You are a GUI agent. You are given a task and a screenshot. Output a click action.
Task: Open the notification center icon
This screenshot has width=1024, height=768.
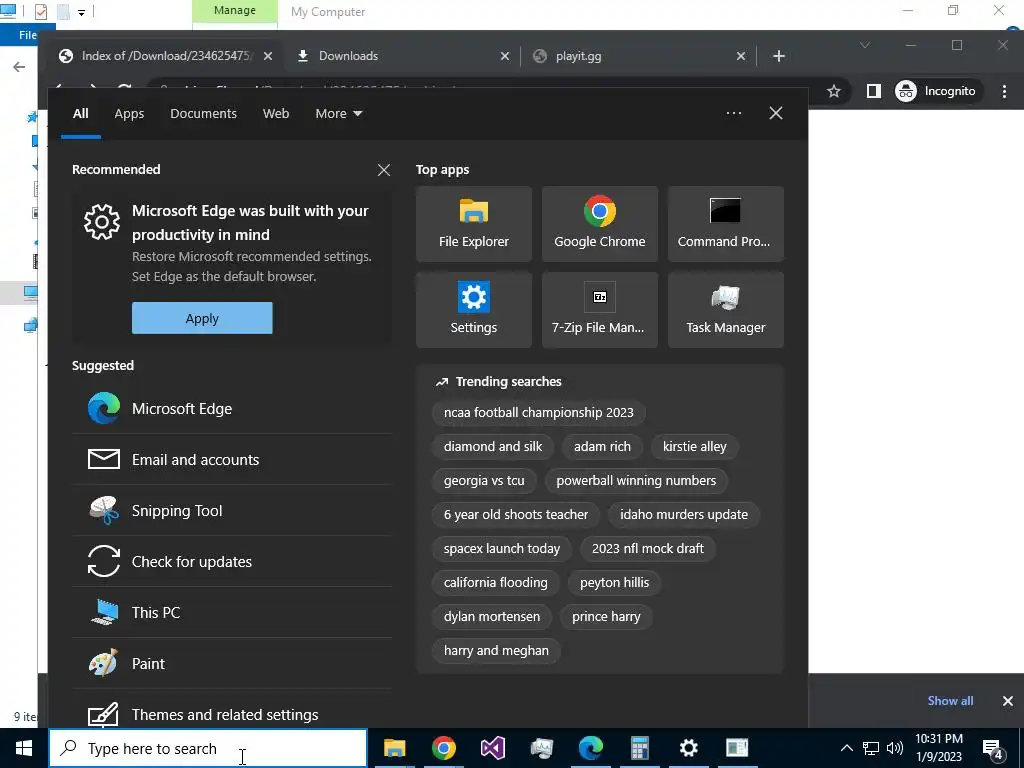pyautogui.click(x=993, y=748)
